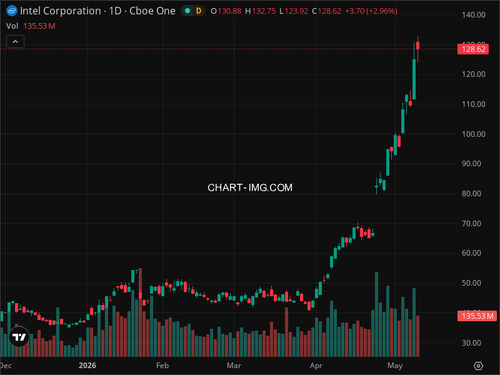The height and width of the screenshot is (375, 500).
Task: Click the volume value 135.53 M in legend
Action: click(x=39, y=26)
